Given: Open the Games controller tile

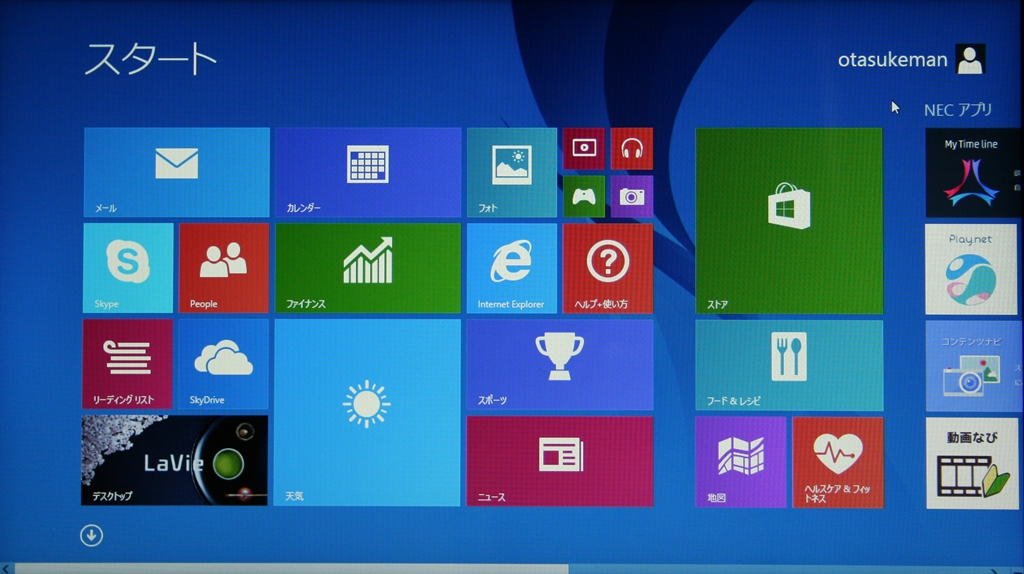Looking at the screenshot, I should tap(584, 197).
